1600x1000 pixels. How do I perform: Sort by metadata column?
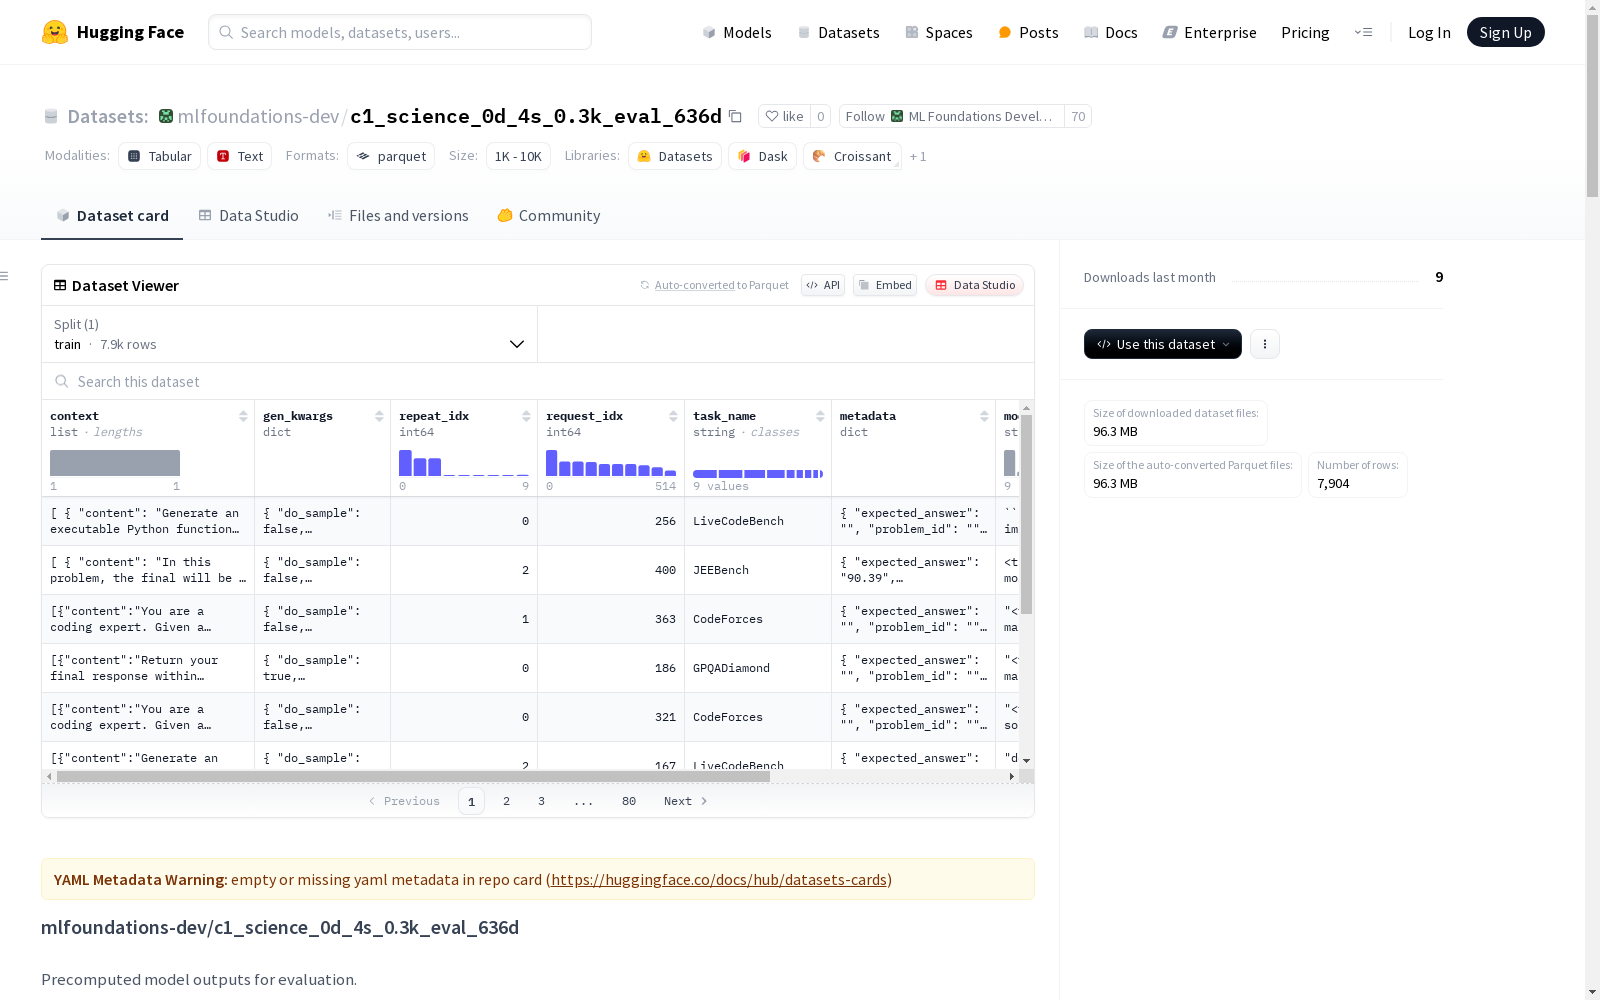click(x=984, y=416)
